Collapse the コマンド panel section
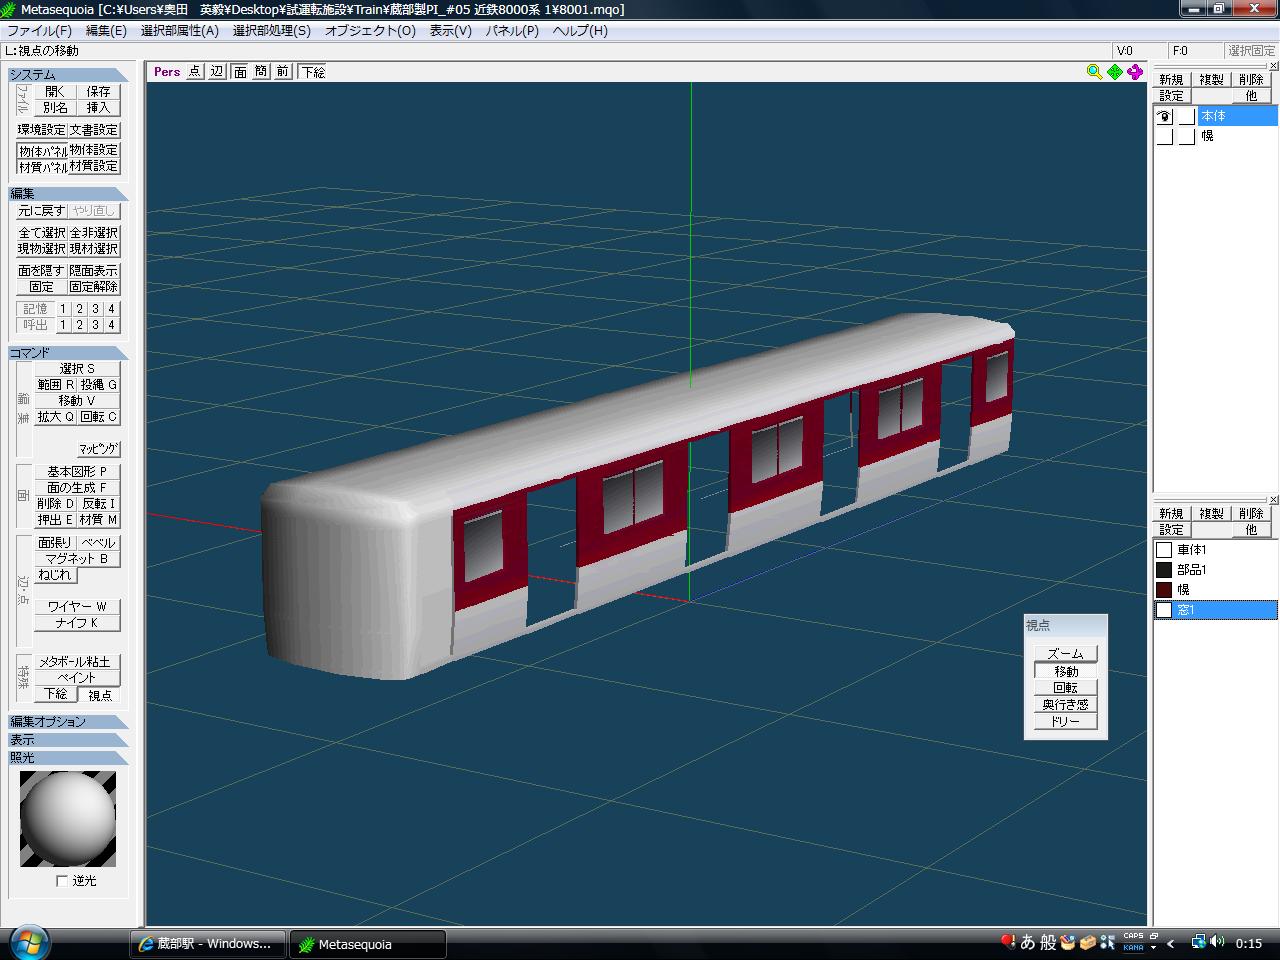The image size is (1280, 960). (68, 352)
